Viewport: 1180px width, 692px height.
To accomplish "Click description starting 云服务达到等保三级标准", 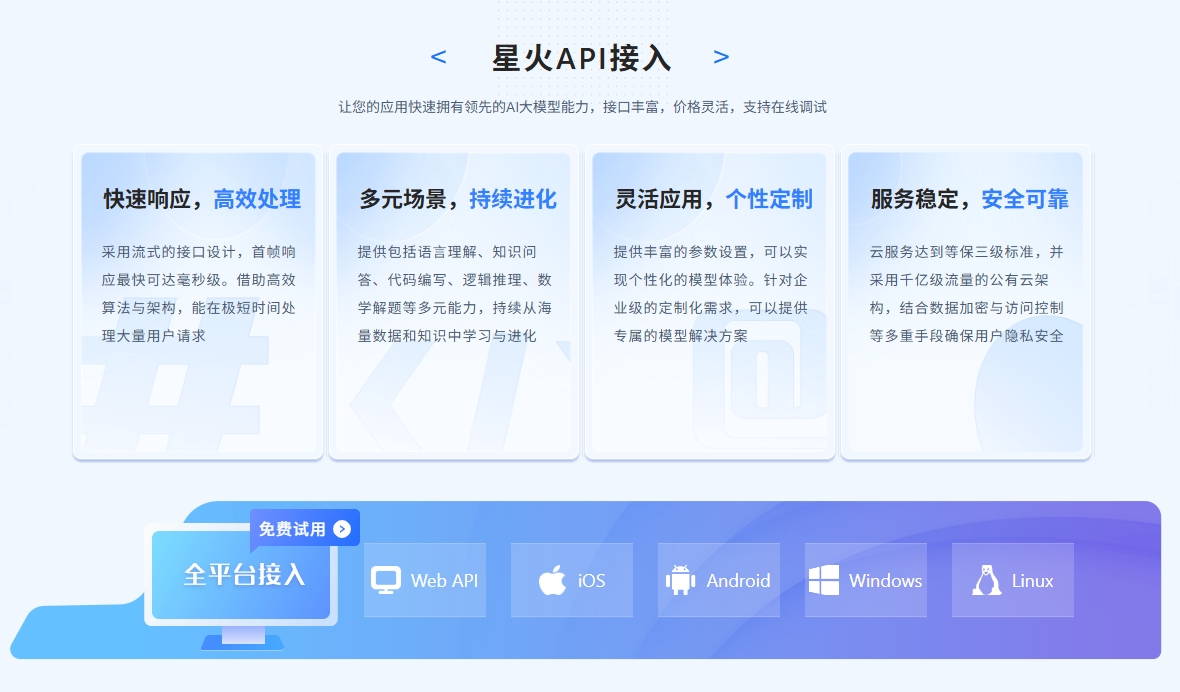I will 966,293.
